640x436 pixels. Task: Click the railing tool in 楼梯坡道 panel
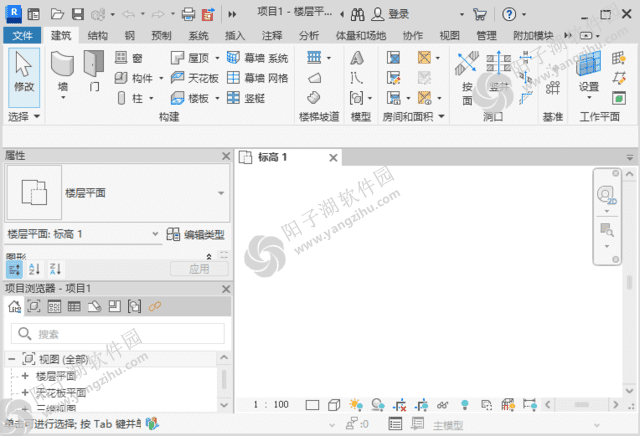click(314, 58)
